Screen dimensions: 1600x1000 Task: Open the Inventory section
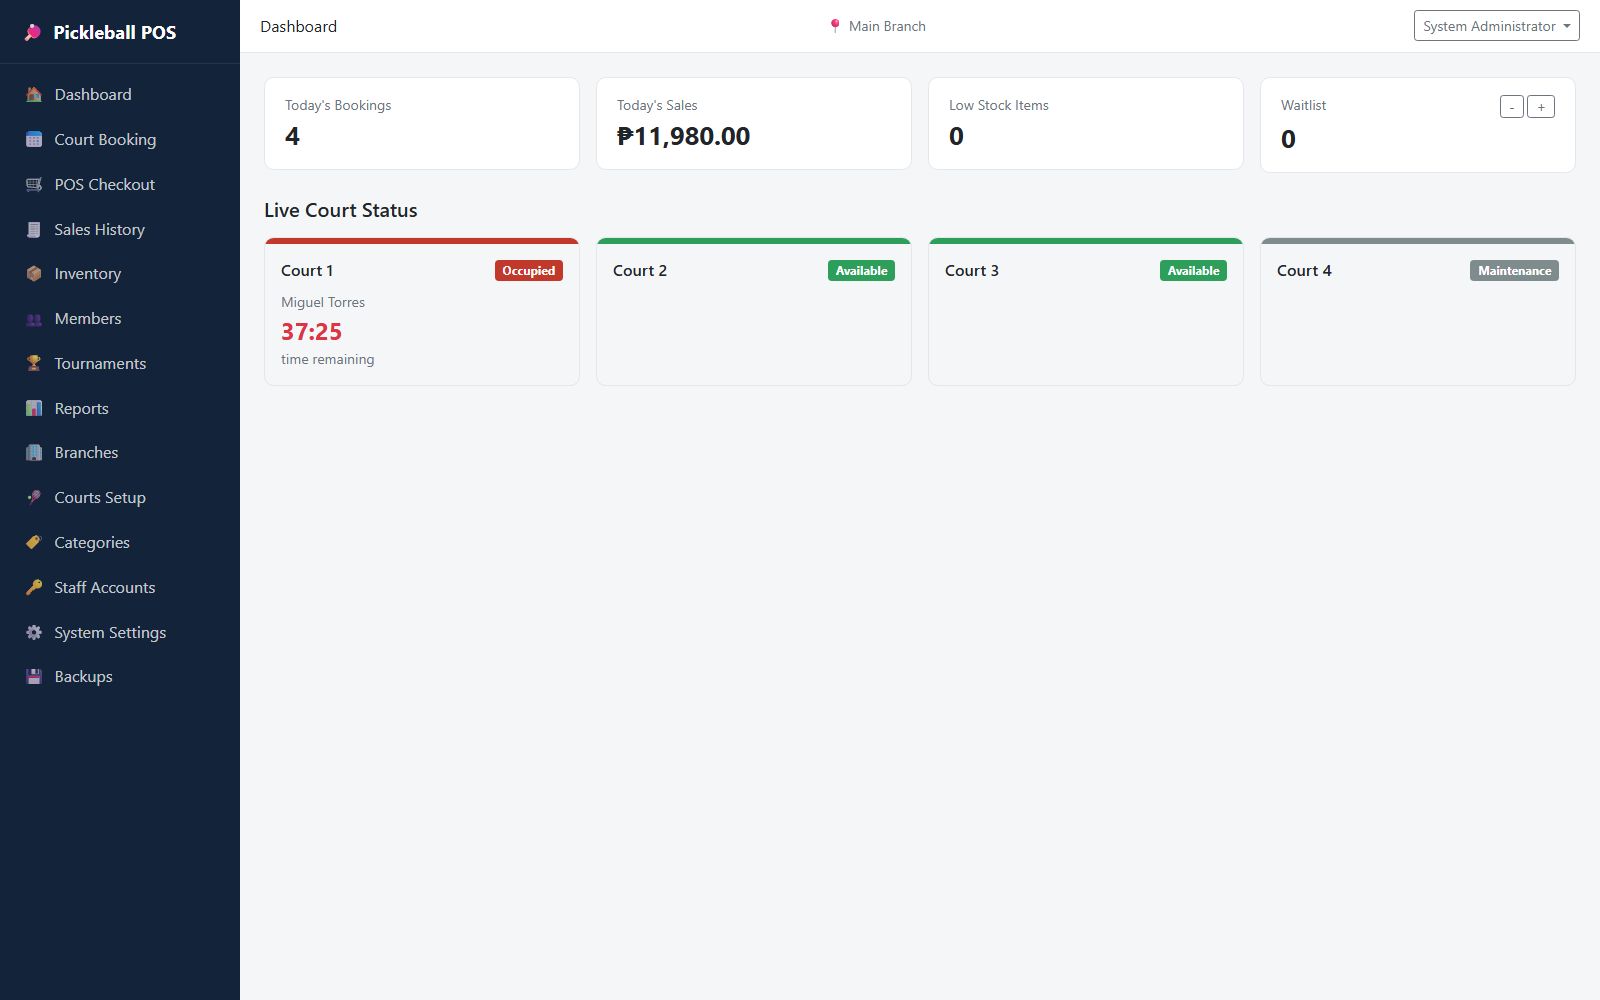point(120,273)
